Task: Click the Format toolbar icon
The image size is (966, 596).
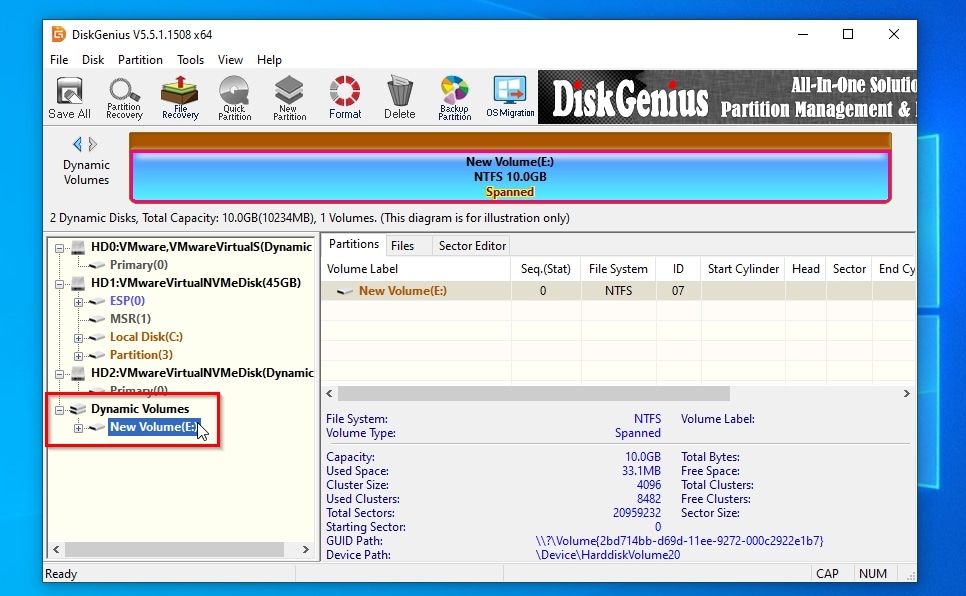Action: coord(345,98)
